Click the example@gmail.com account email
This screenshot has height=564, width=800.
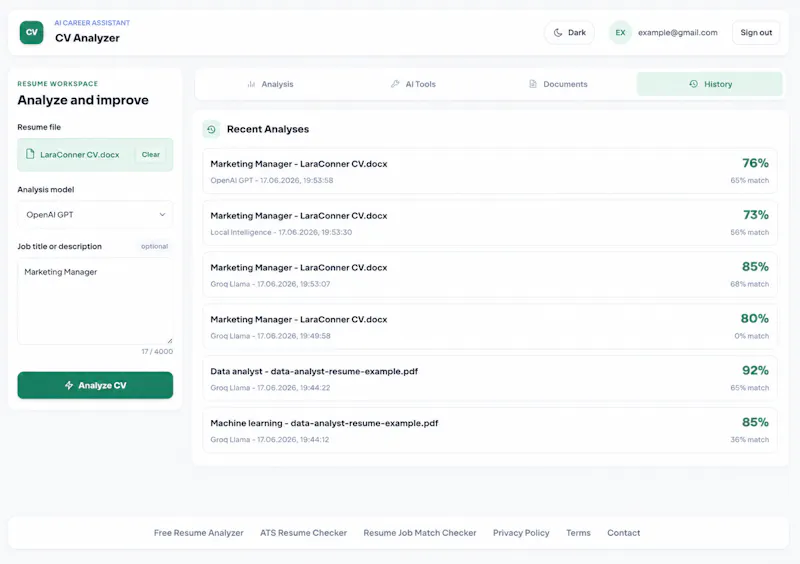click(678, 33)
